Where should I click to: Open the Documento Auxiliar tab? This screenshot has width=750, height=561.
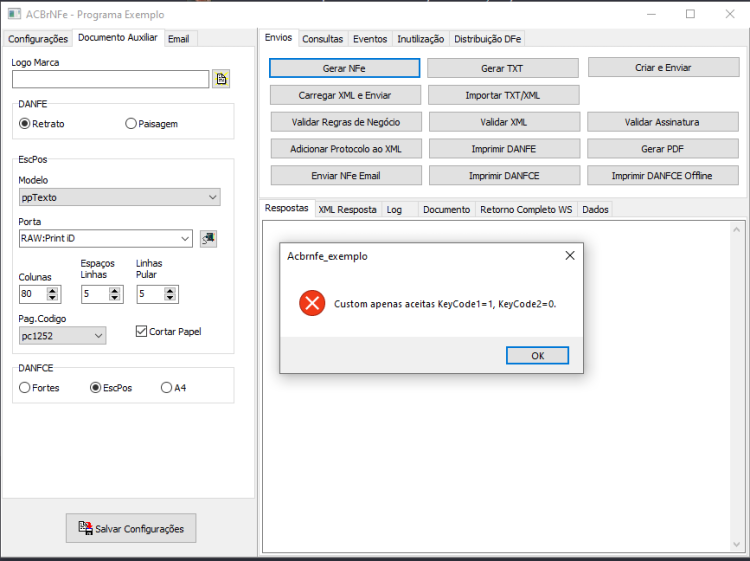[118, 38]
